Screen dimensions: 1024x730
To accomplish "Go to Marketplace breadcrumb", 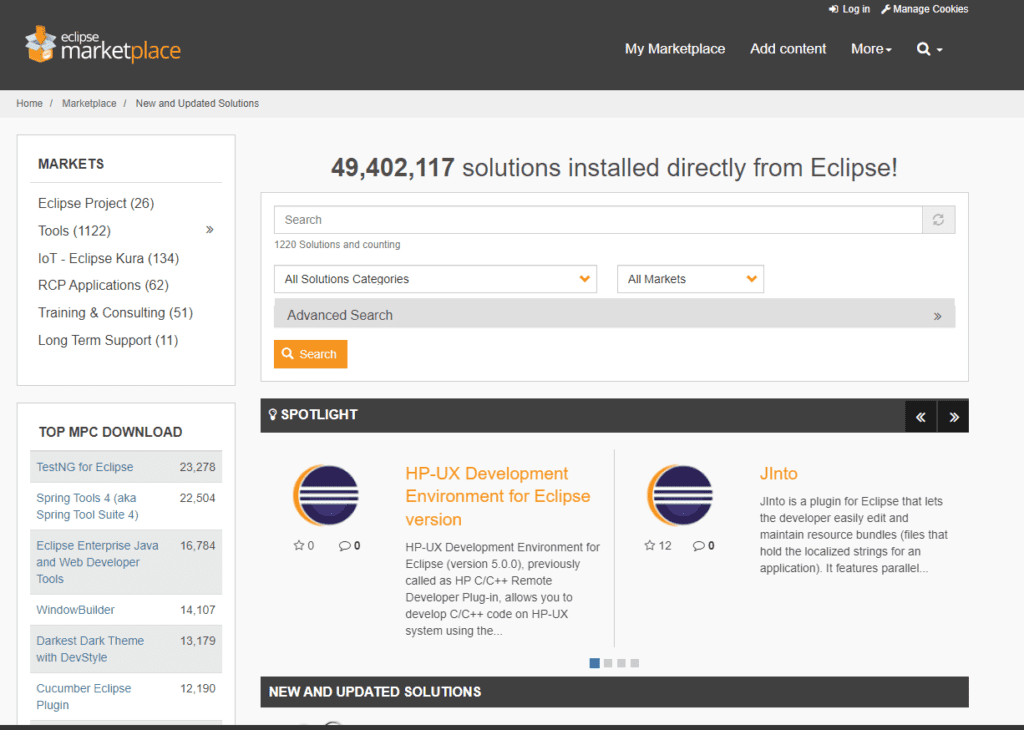I will (89, 103).
